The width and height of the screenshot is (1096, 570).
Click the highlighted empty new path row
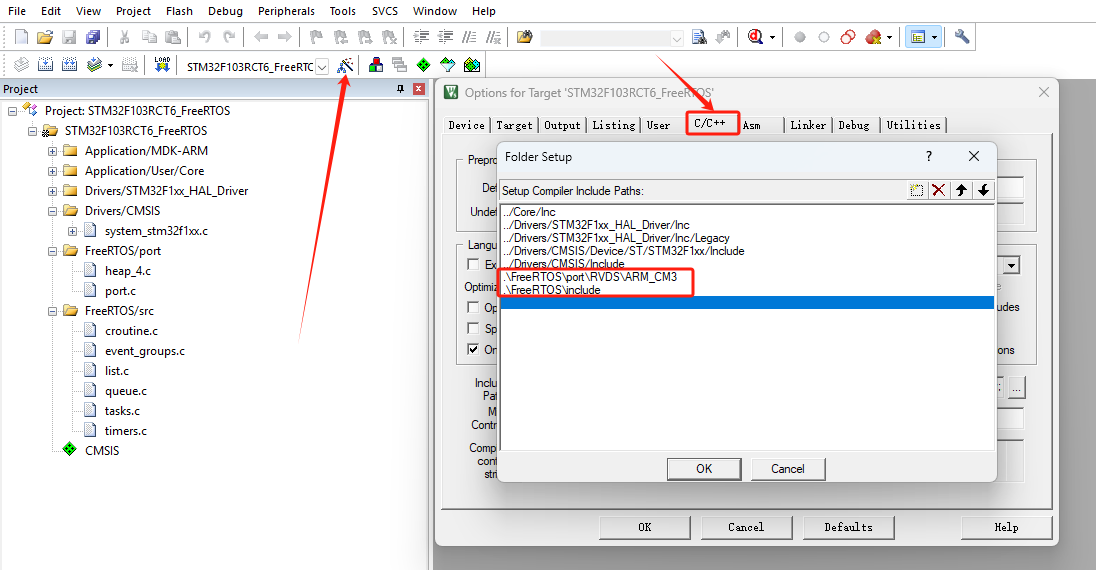(747, 303)
